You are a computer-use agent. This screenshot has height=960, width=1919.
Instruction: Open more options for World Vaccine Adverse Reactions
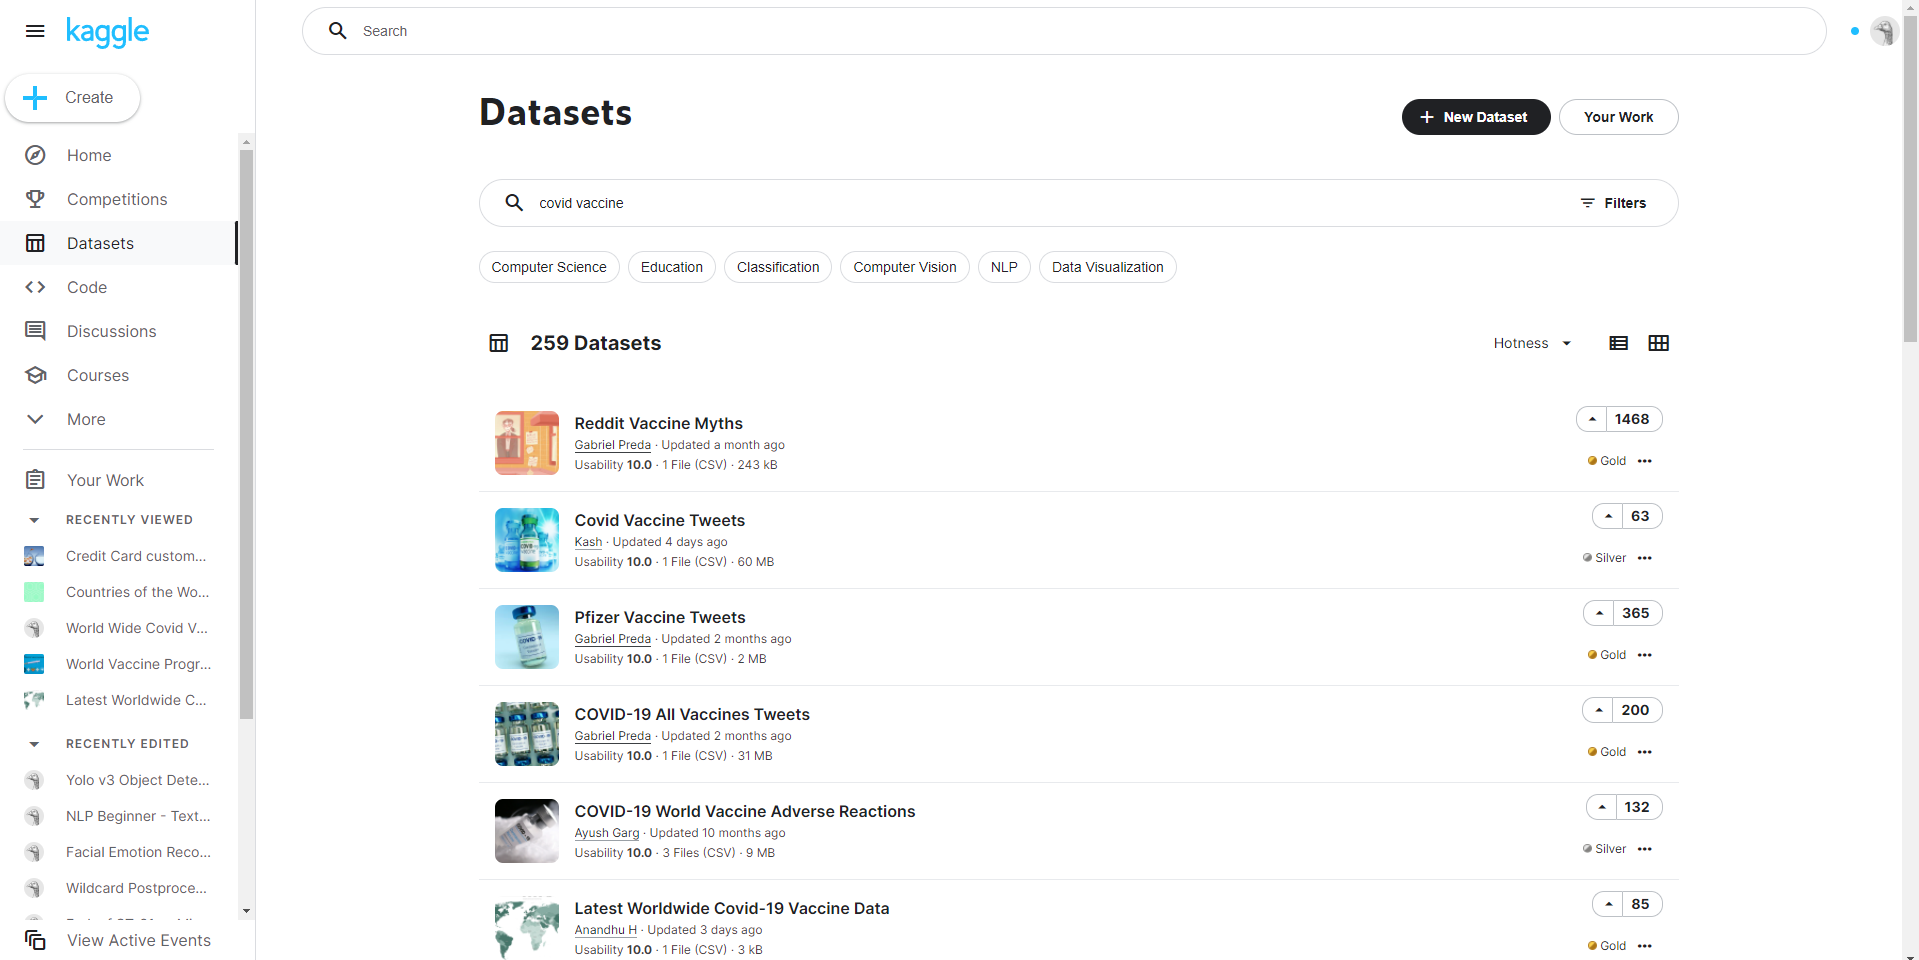[x=1645, y=849]
